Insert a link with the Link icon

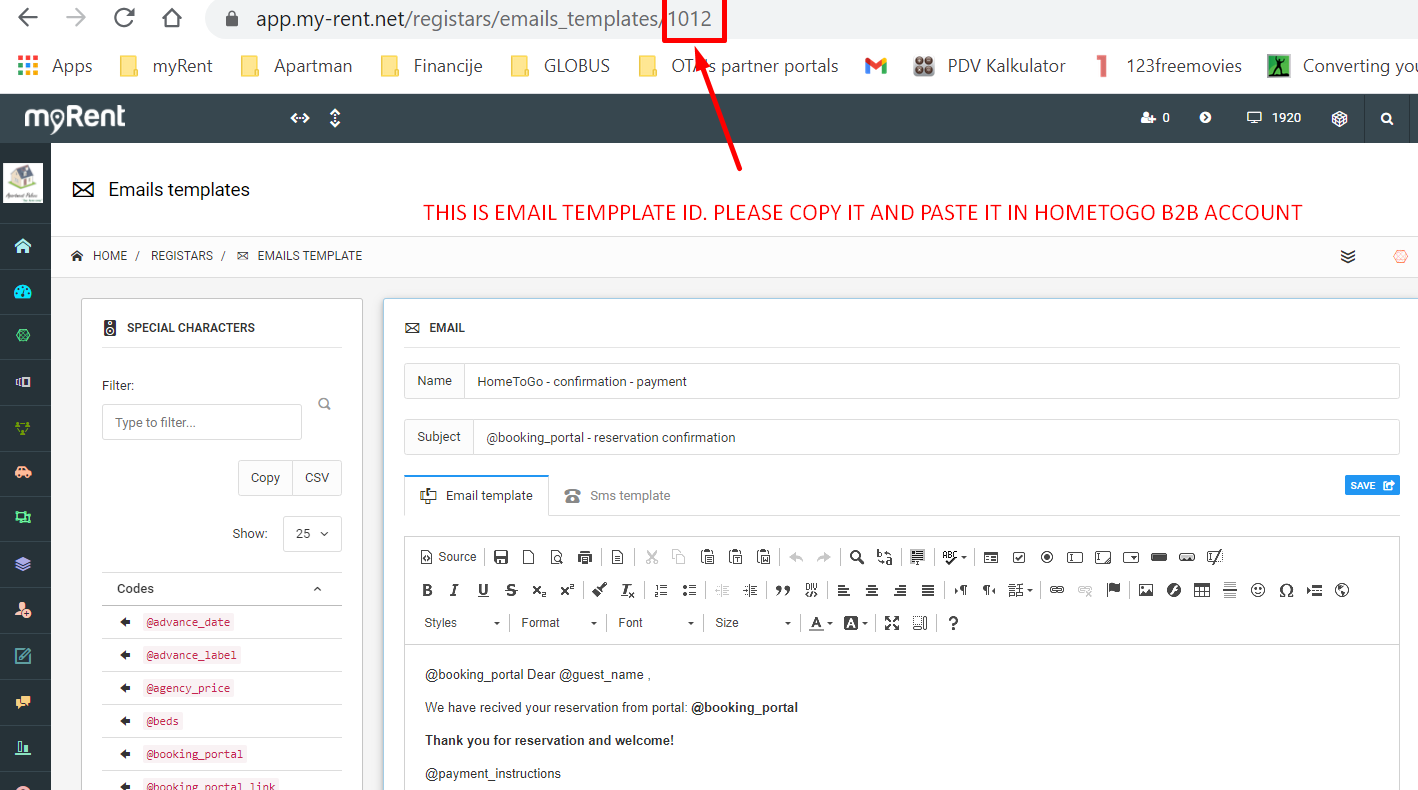1057,590
